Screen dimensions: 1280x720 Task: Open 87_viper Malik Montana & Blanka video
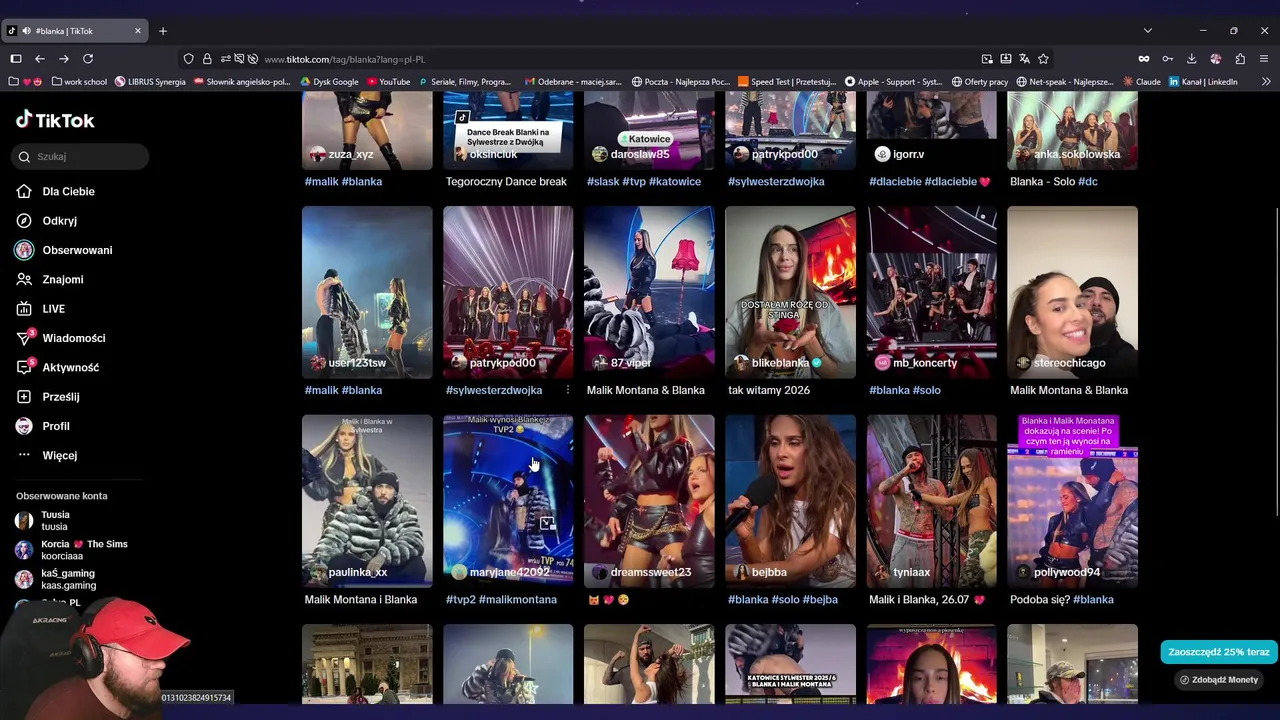(x=649, y=292)
